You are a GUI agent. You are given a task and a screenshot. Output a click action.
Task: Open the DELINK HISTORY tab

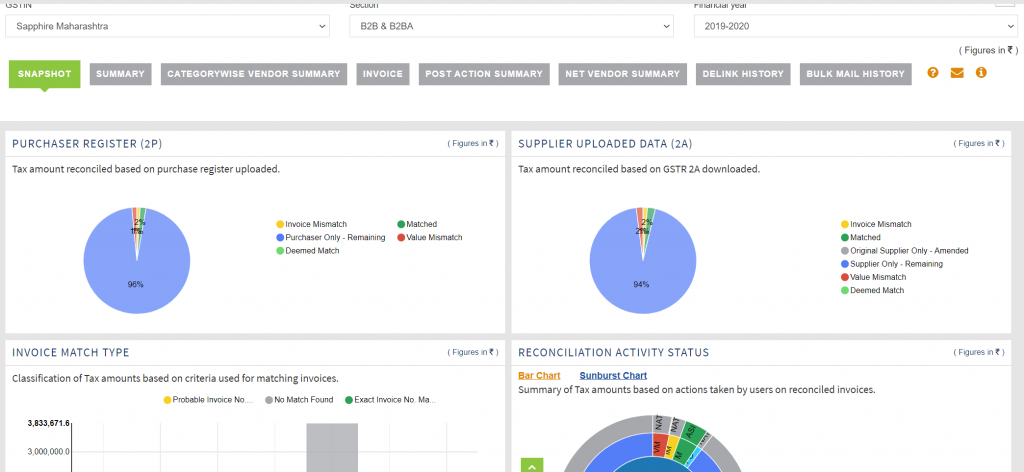[x=743, y=74]
